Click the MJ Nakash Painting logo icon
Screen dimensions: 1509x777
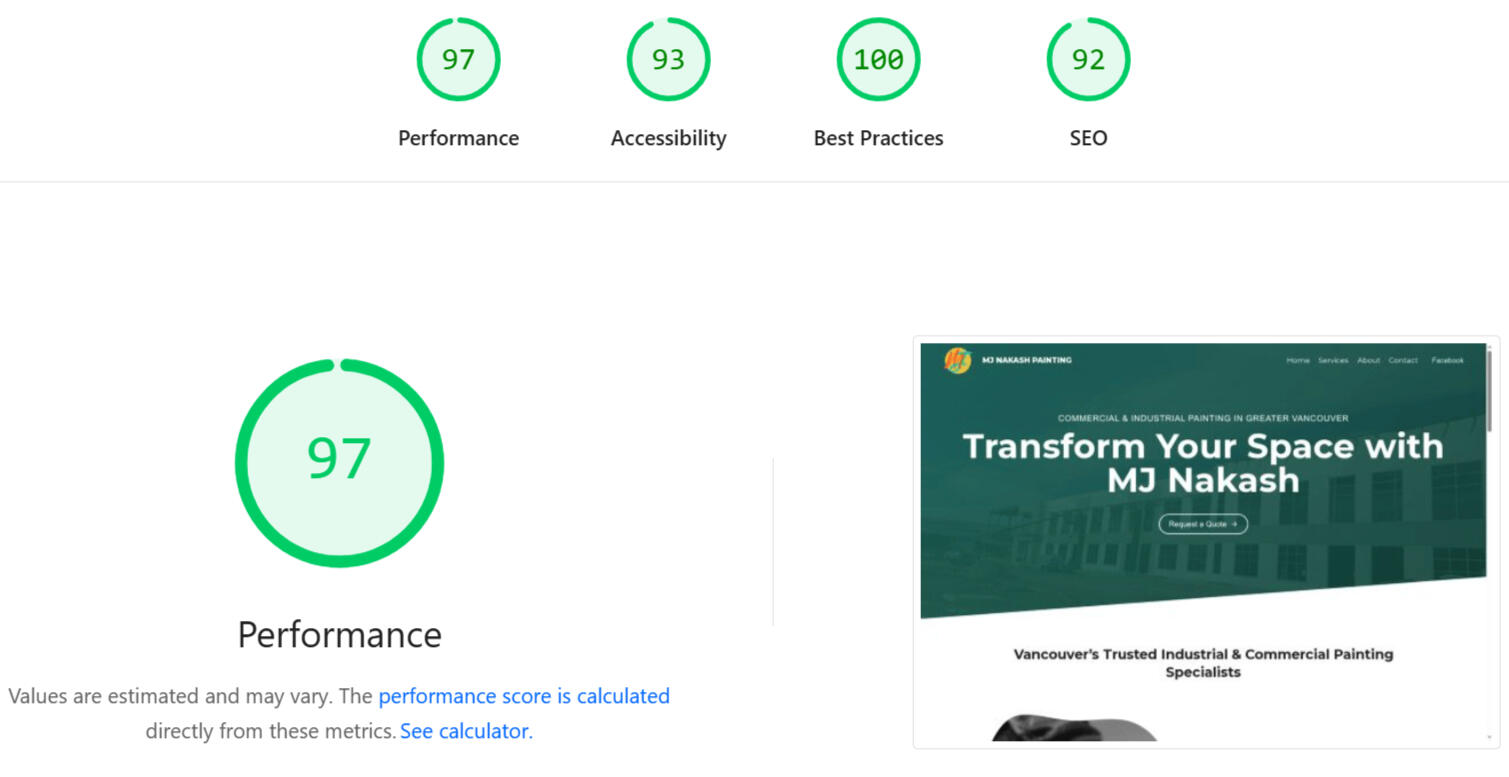pyautogui.click(x=957, y=360)
